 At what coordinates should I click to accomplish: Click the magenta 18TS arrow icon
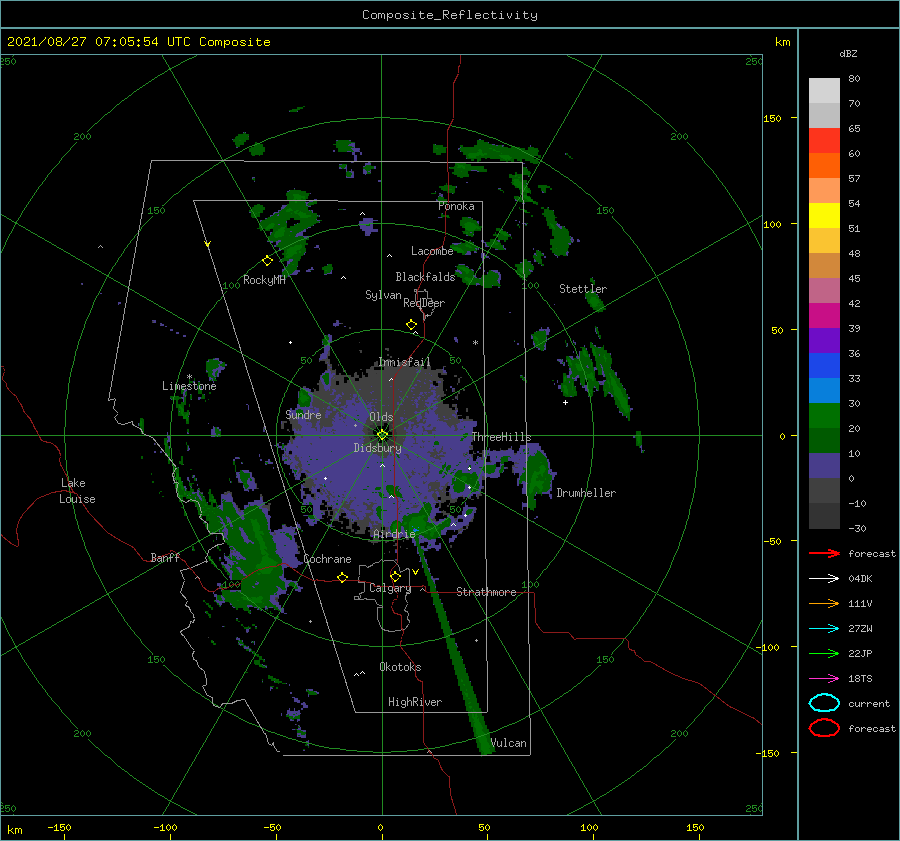tap(824, 679)
